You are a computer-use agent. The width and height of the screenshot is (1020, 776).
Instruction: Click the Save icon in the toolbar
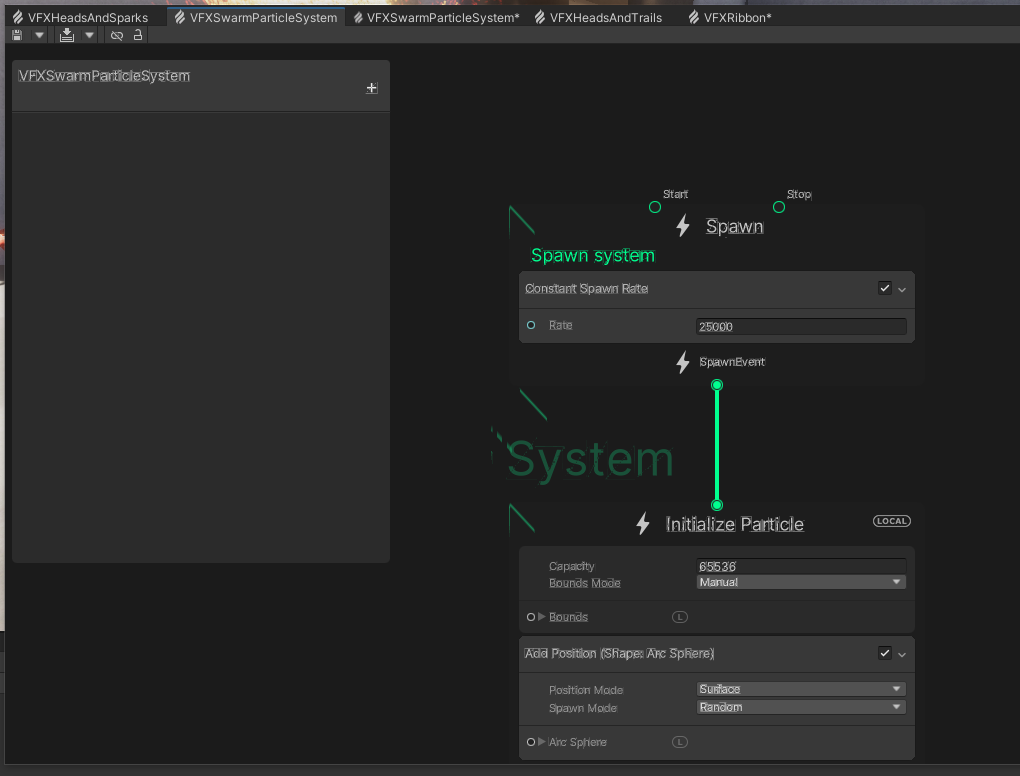16,34
